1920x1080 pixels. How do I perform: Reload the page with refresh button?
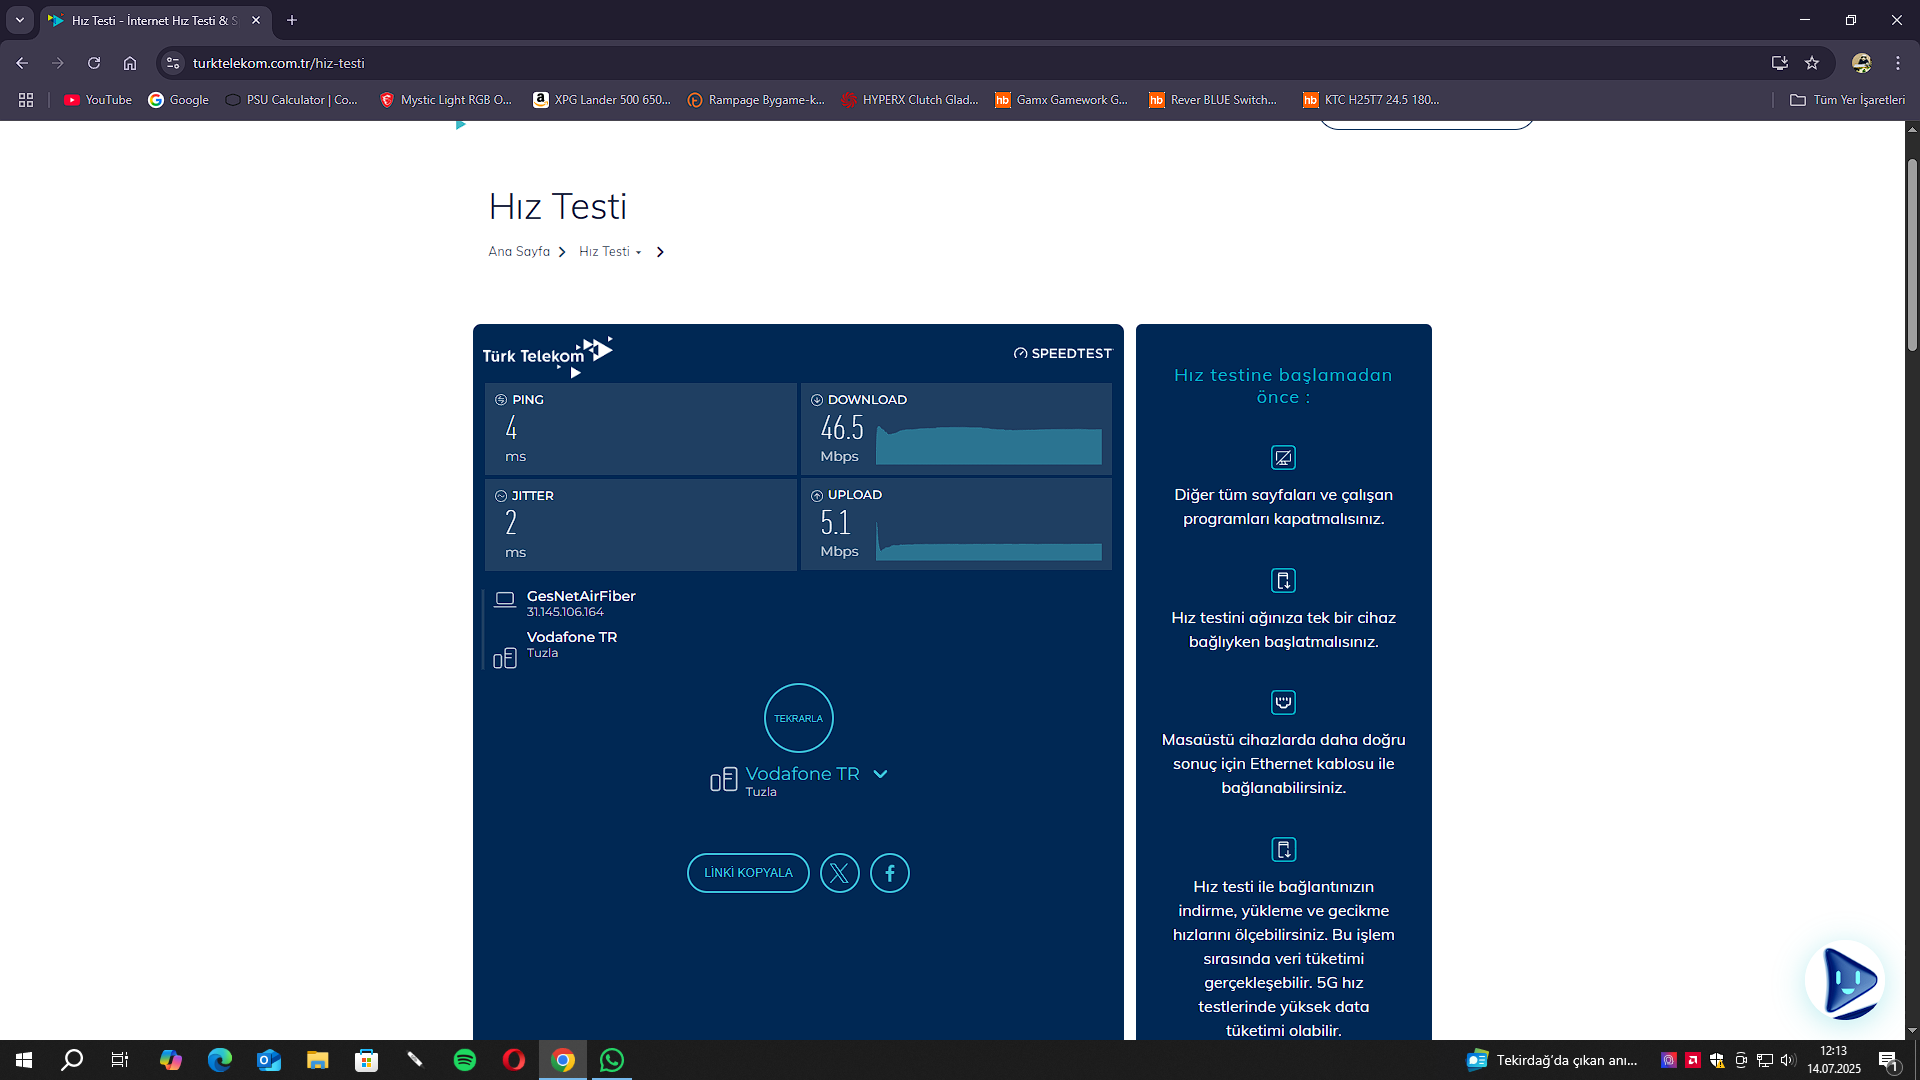pos(94,63)
